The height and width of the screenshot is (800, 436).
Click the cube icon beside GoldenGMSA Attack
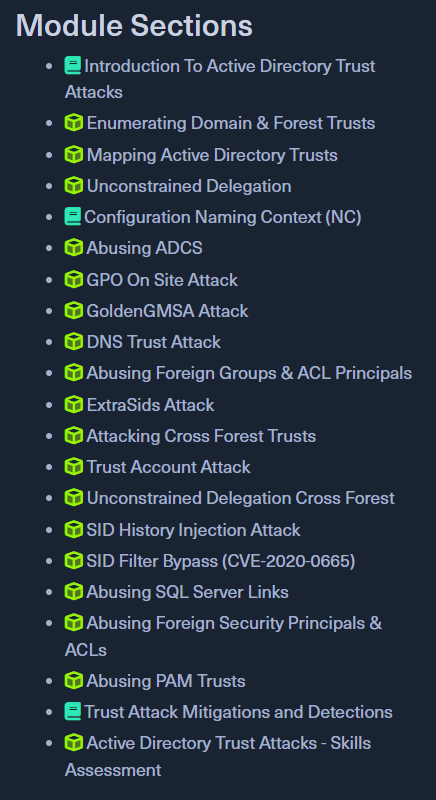coord(74,311)
